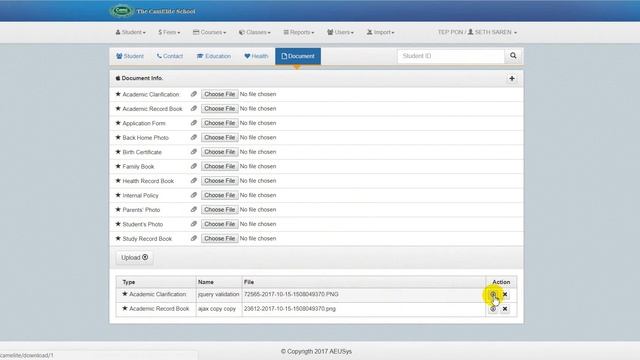Click paperclip icon for Student's Photo
The image size is (640, 360).
click(193, 224)
